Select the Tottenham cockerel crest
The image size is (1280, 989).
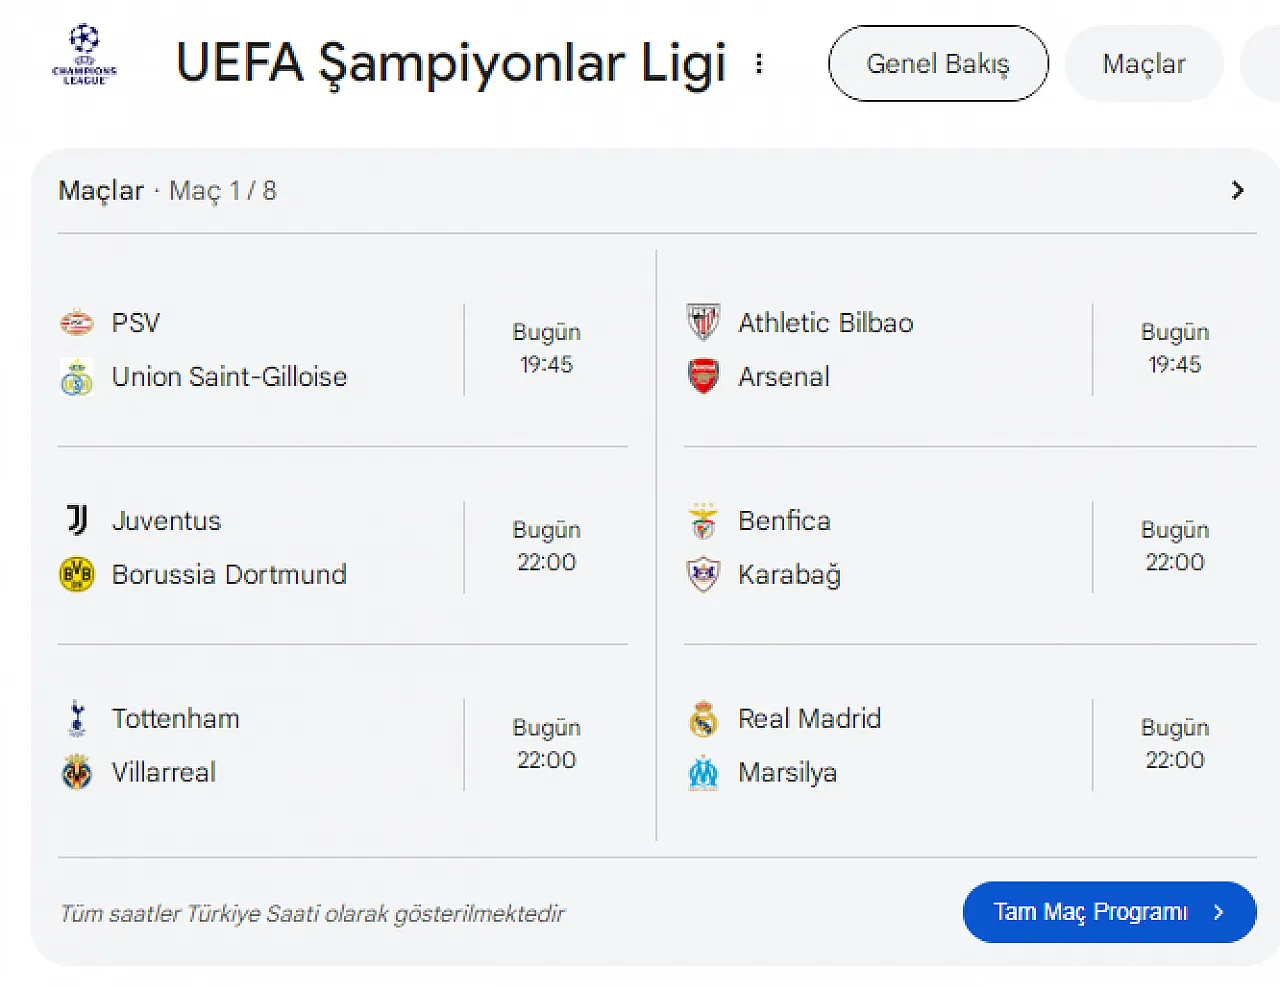(77, 718)
